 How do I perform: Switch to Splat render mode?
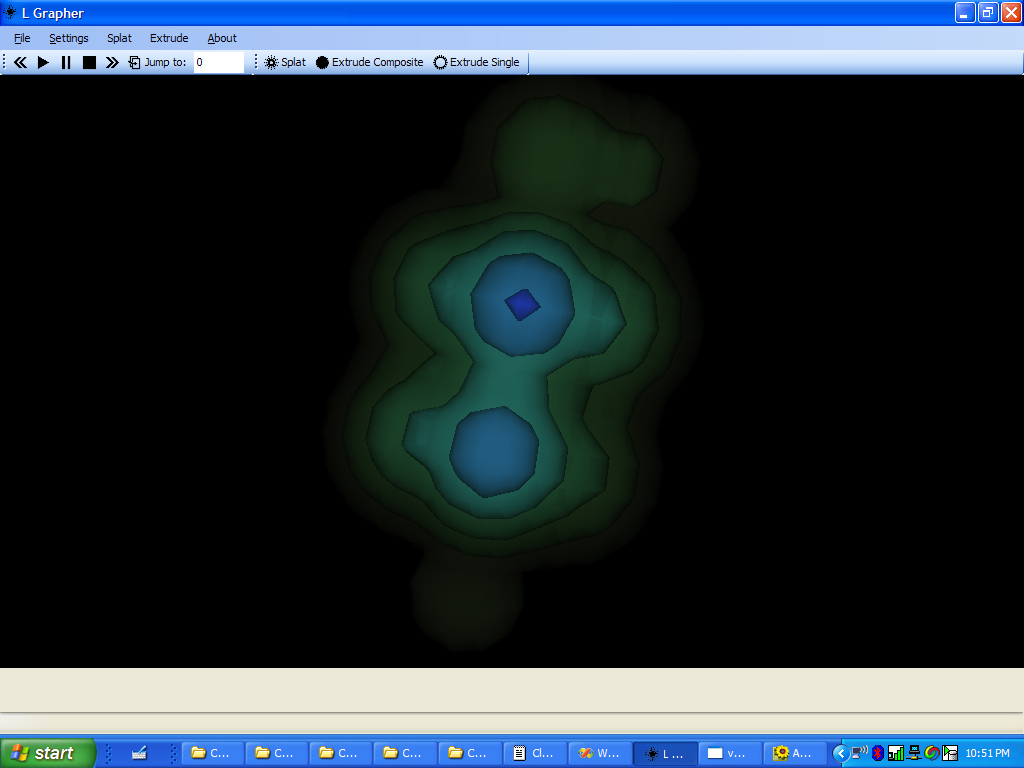click(285, 62)
